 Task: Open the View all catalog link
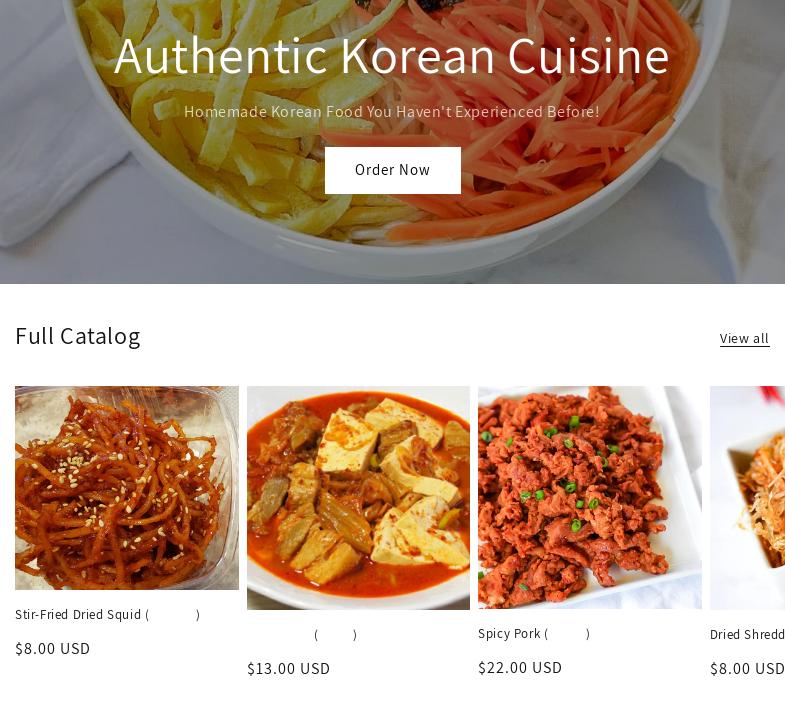pyautogui.click(x=744, y=338)
